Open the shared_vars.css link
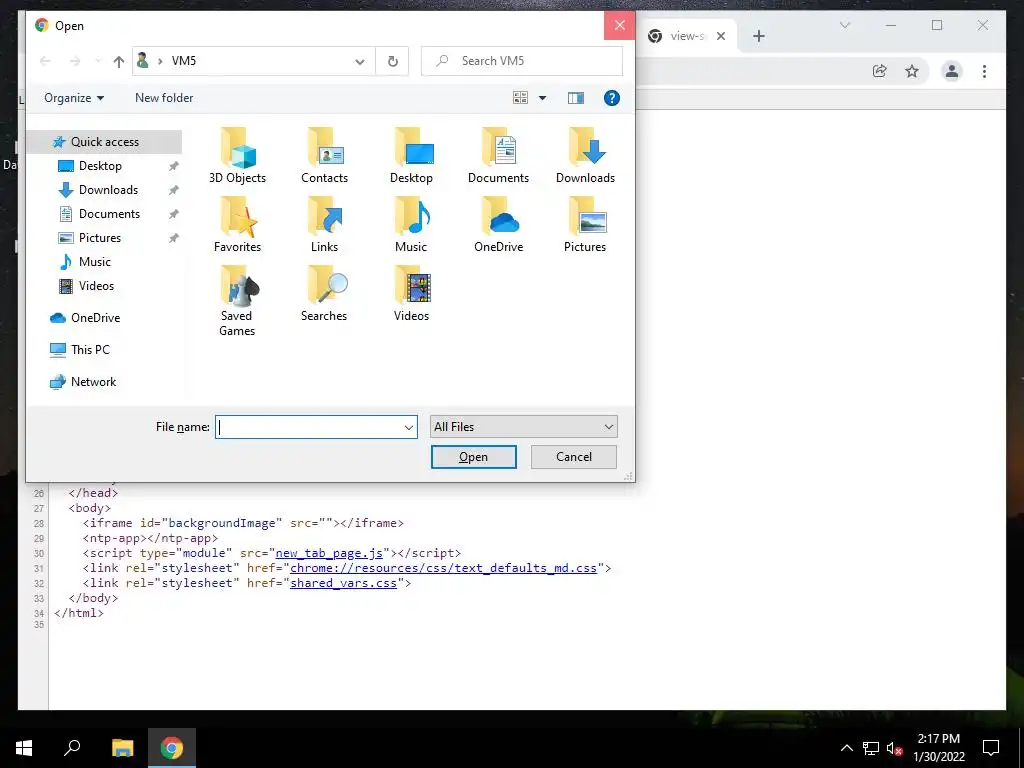This screenshot has width=1024, height=768. tap(344, 583)
